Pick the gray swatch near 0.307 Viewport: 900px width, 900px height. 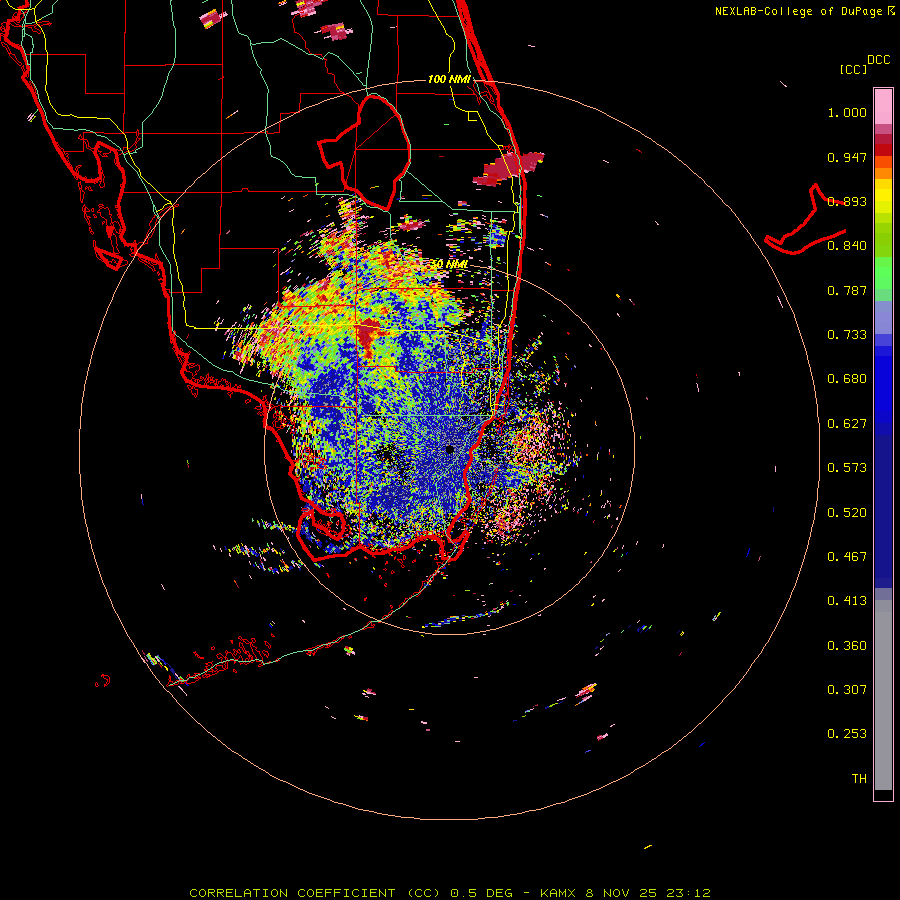pos(883,695)
